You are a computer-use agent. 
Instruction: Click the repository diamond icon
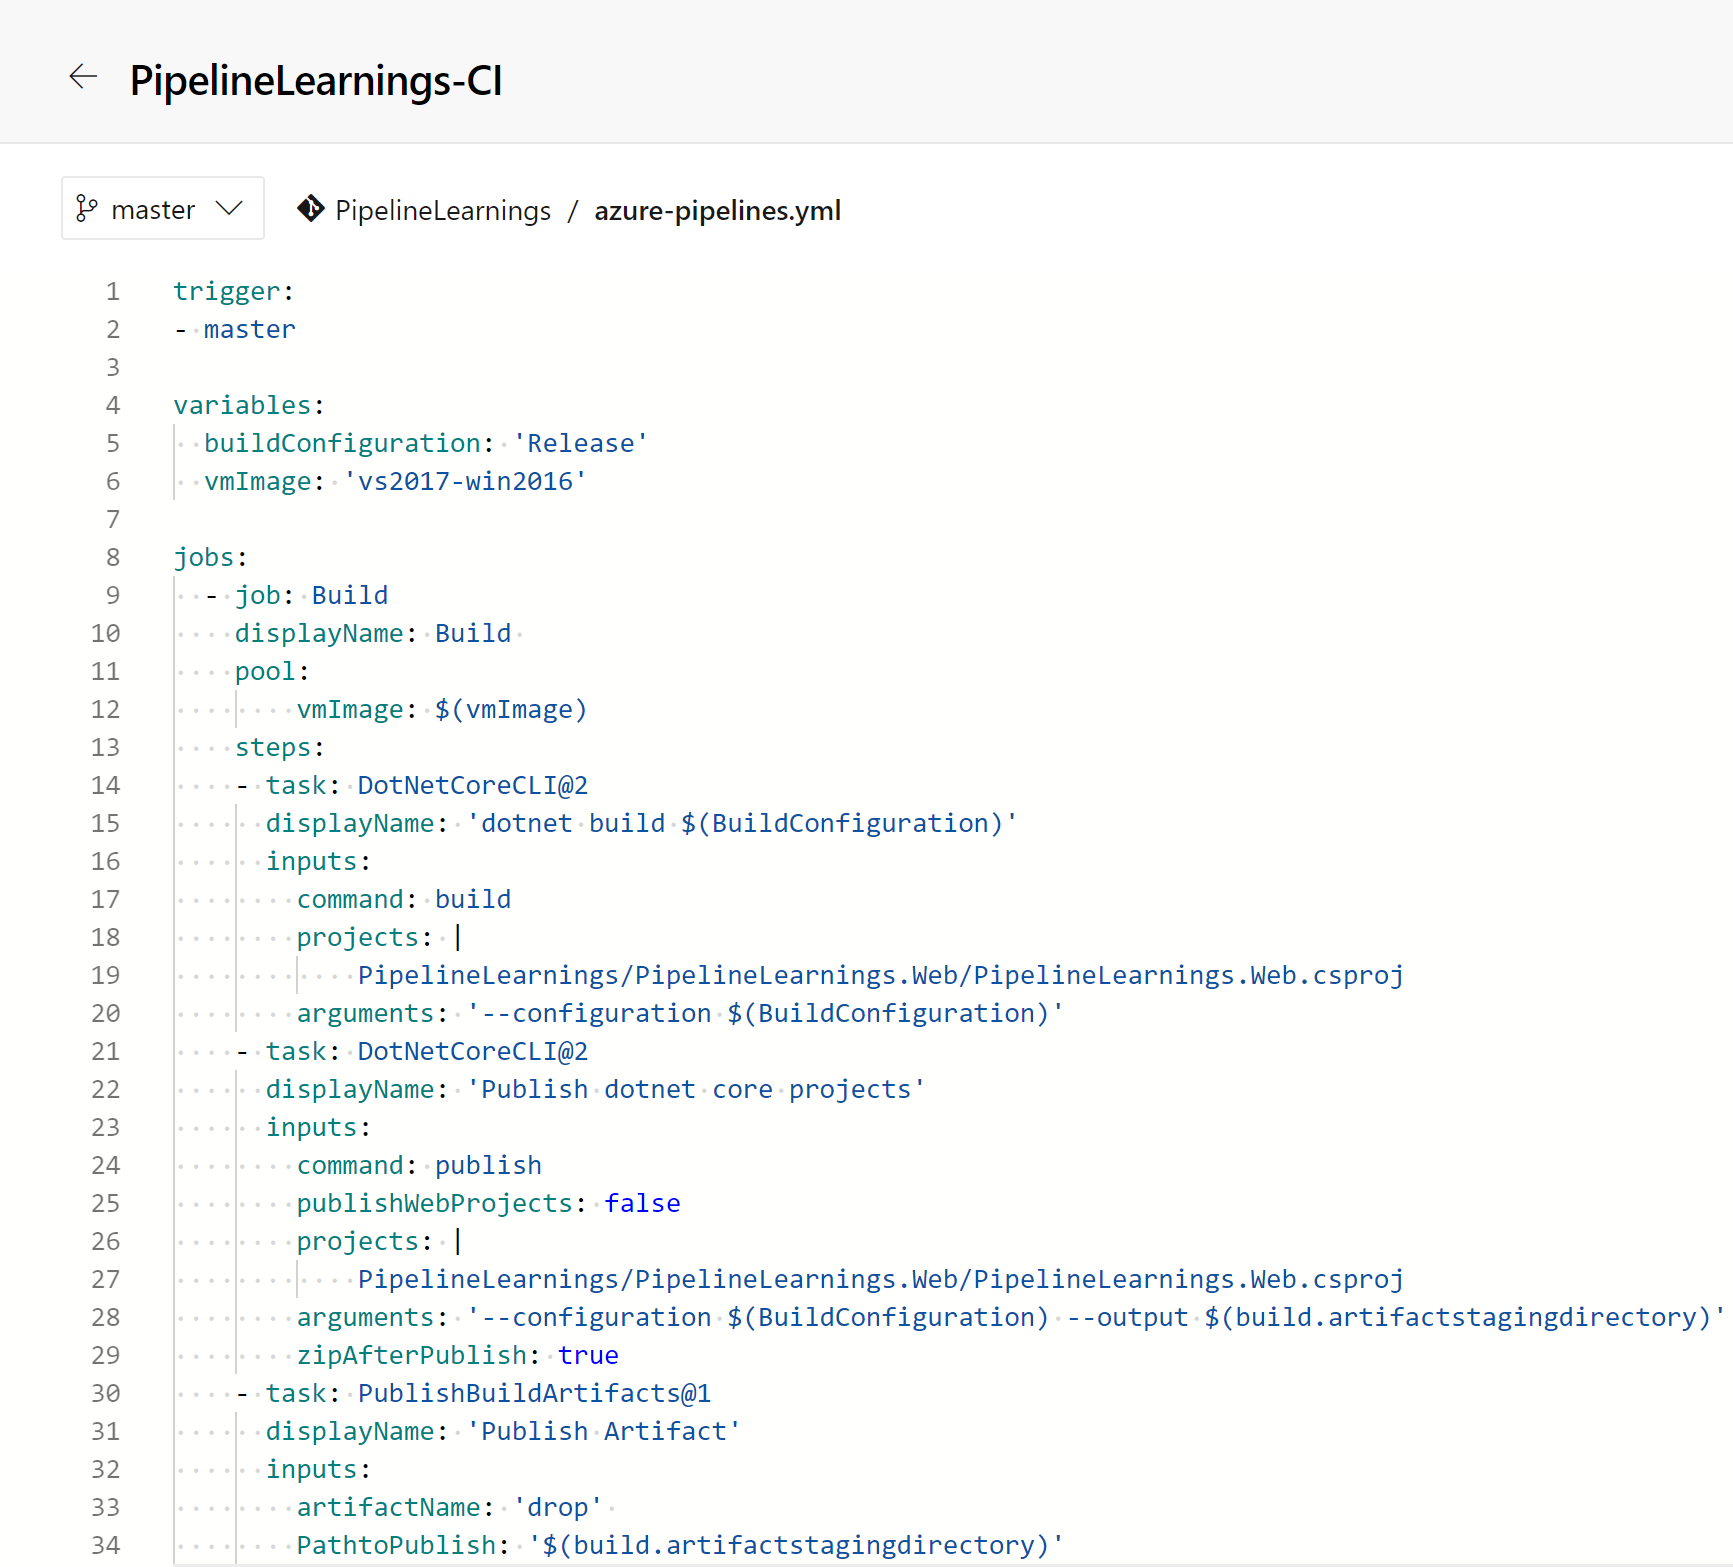pos(311,209)
